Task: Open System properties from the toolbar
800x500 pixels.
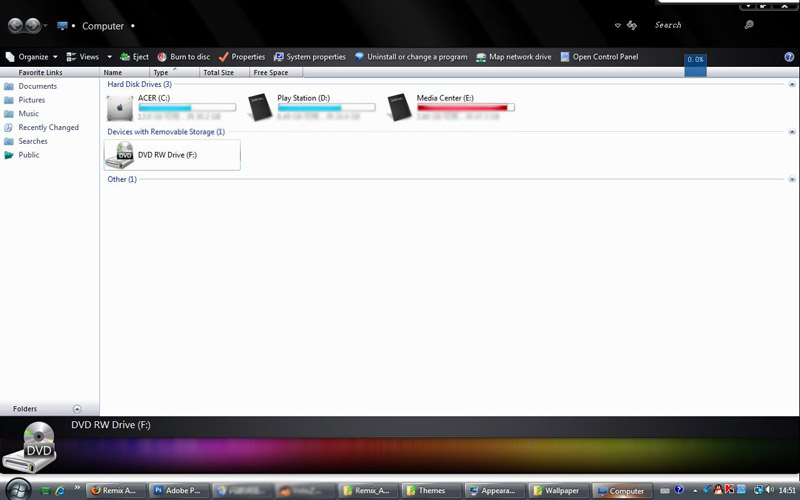Action: (309, 57)
